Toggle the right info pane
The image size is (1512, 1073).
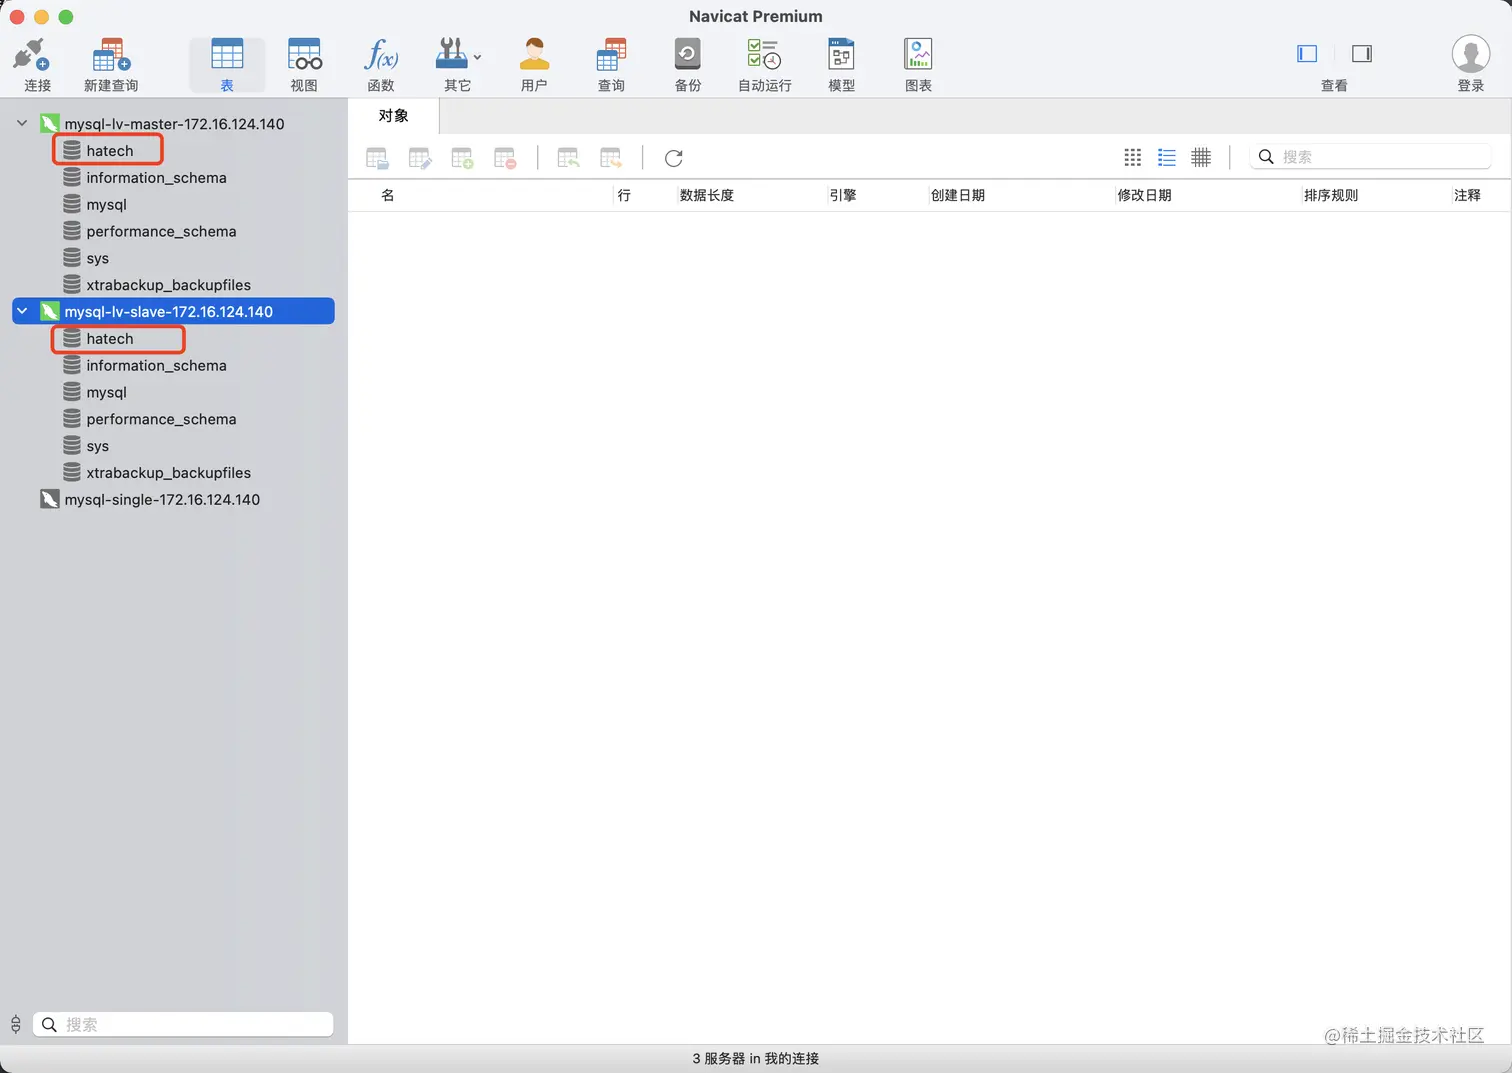1362,54
